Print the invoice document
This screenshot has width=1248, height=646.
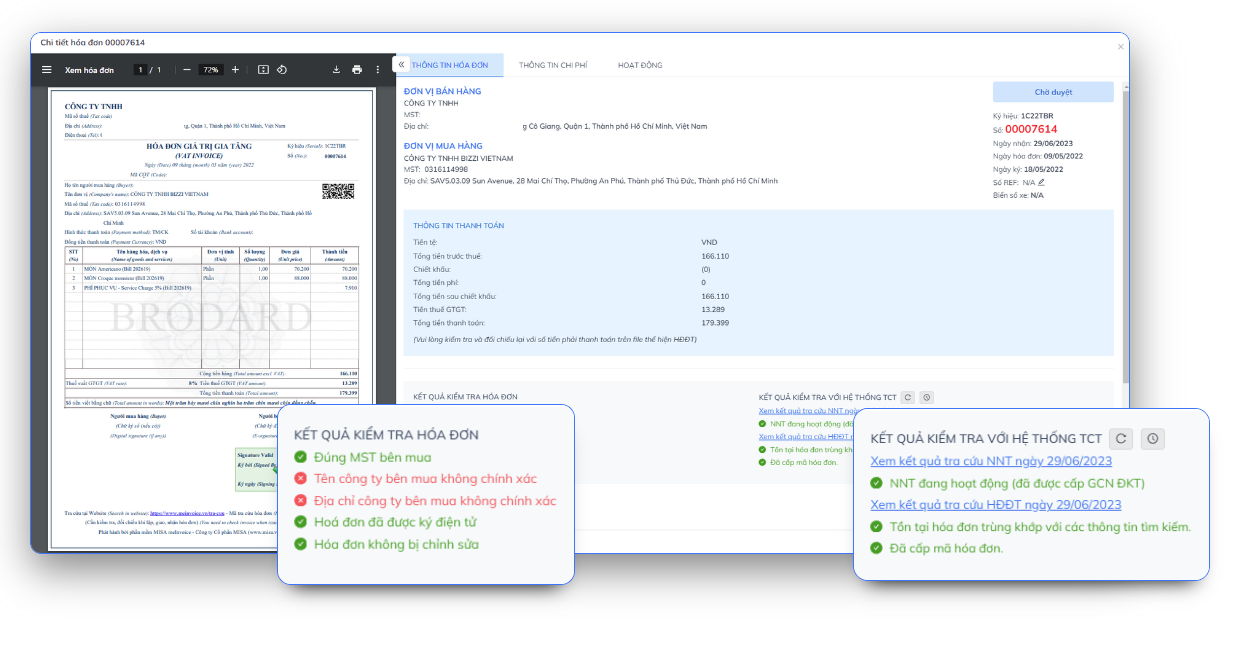357,70
